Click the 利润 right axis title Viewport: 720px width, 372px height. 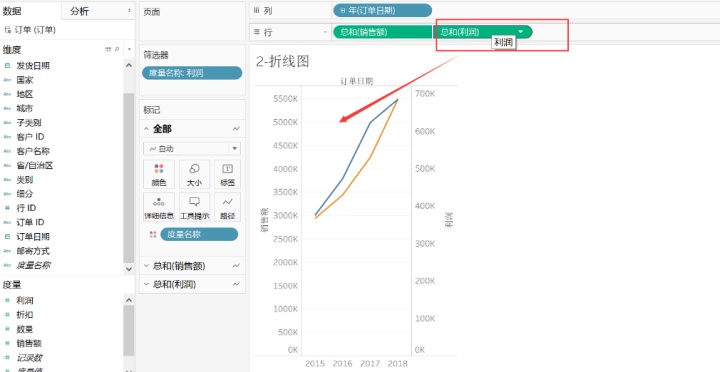tap(450, 220)
